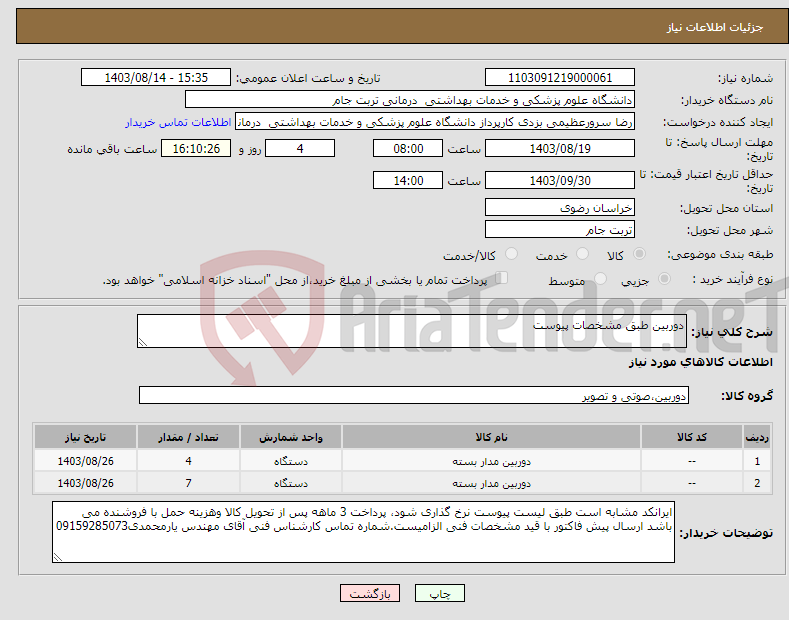Click response deadline date 1403/08/19 field
789x620 pixels.
[x=560, y=148]
